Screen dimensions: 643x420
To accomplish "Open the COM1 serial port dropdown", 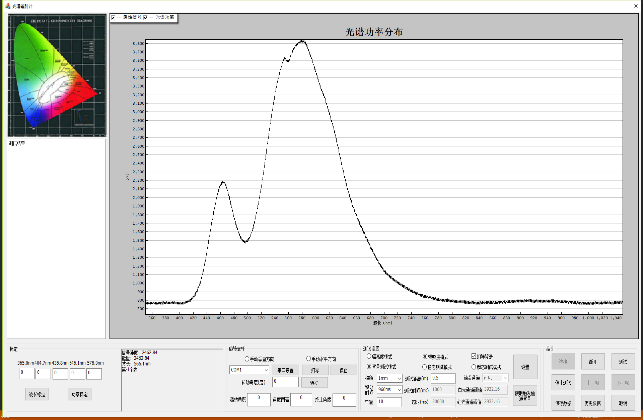I will click(249, 370).
